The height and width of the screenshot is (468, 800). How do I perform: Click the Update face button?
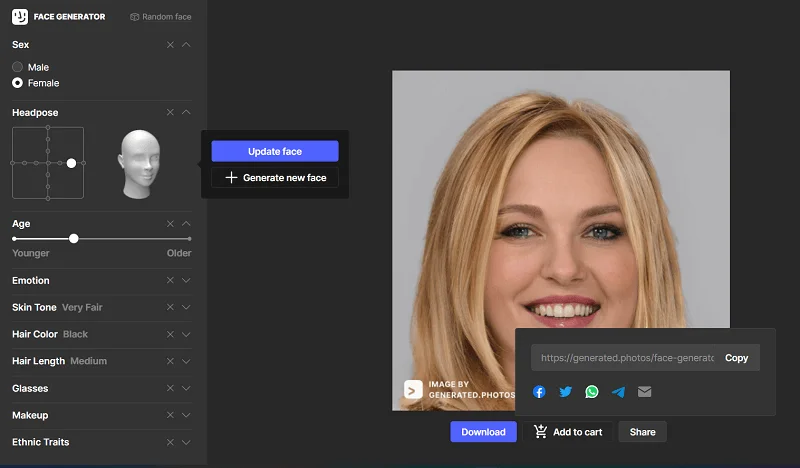[x=275, y=152]
